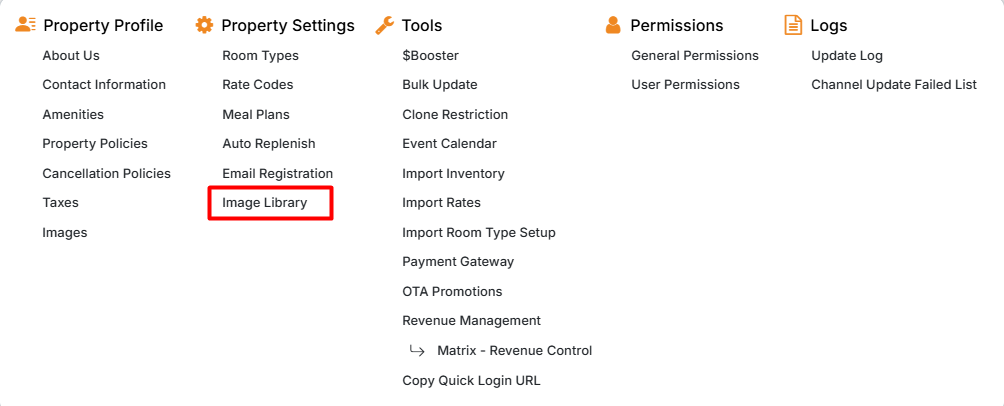The width and height of the screenshot is (1004, 406).
Task: Click Copy Quick Login URL
Action: [x=471, y=380]
